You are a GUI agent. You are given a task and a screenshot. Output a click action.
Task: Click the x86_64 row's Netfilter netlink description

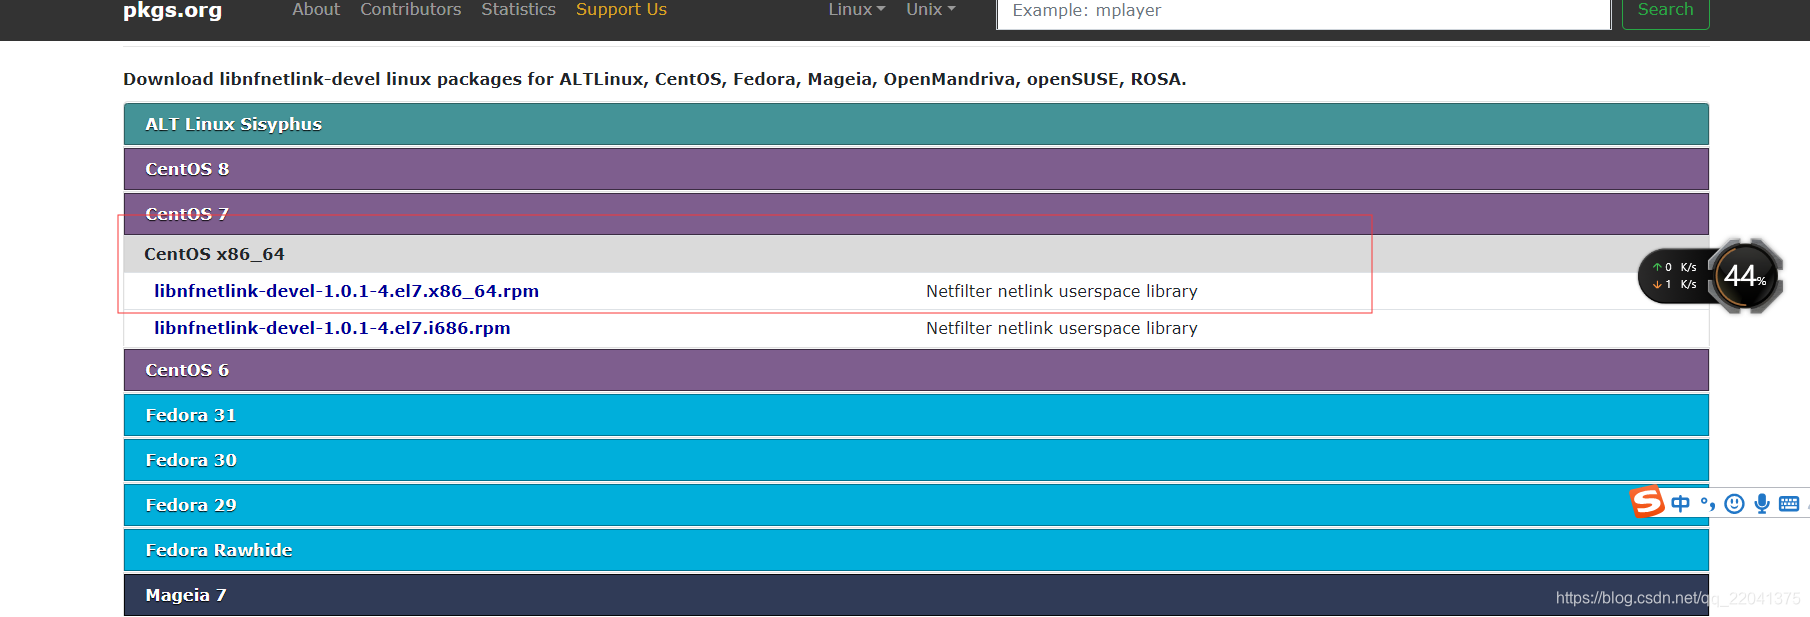tap(1061, 291)
